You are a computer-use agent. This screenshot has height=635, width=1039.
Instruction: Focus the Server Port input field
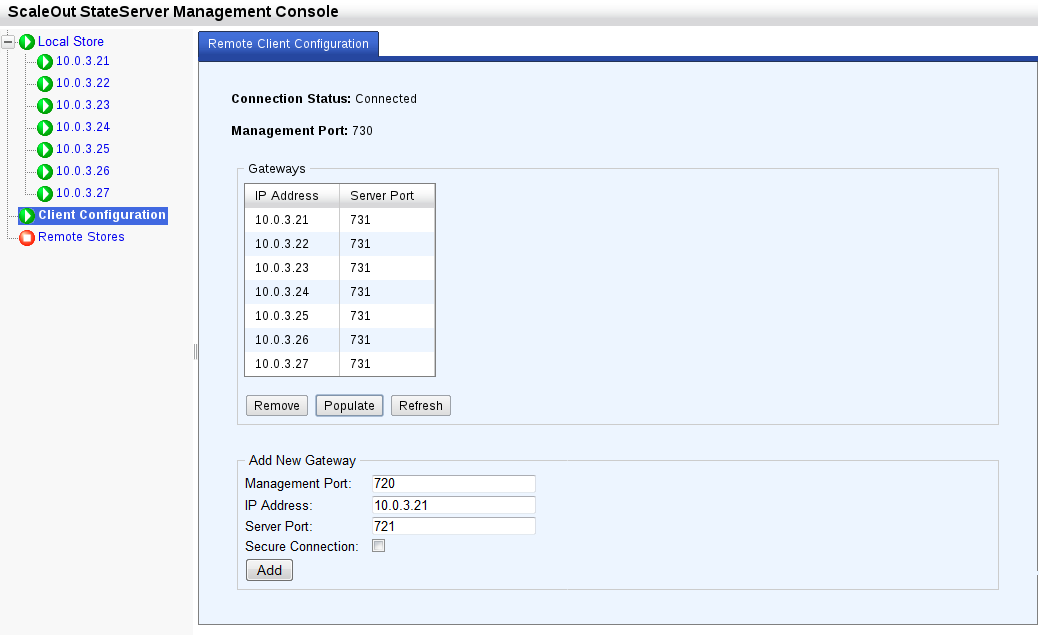pyautogui.click(x=454, y=526)
